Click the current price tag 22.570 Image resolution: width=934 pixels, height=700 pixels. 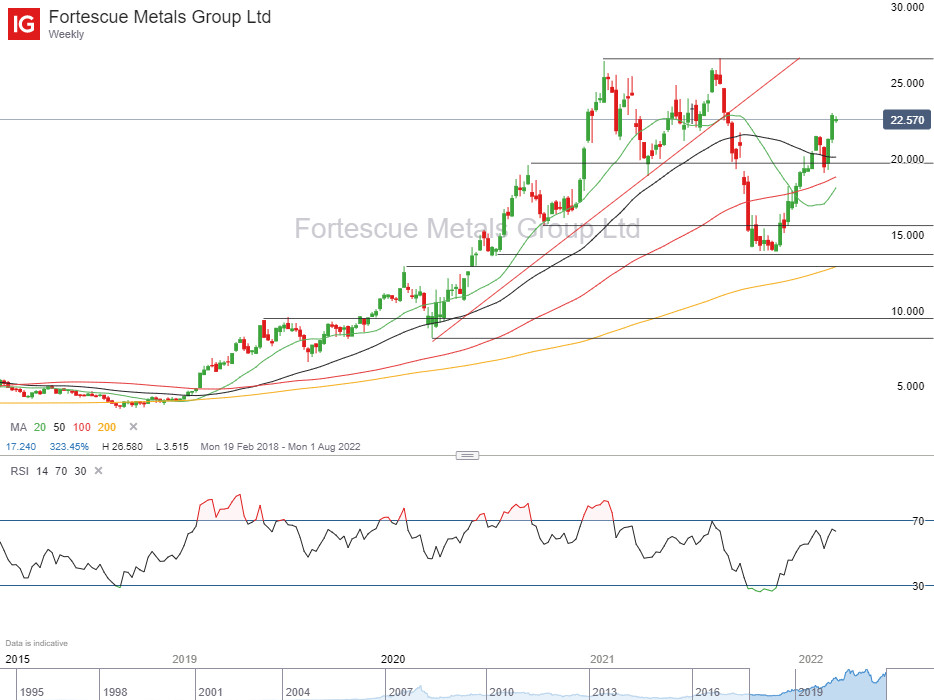pos(906,120)
